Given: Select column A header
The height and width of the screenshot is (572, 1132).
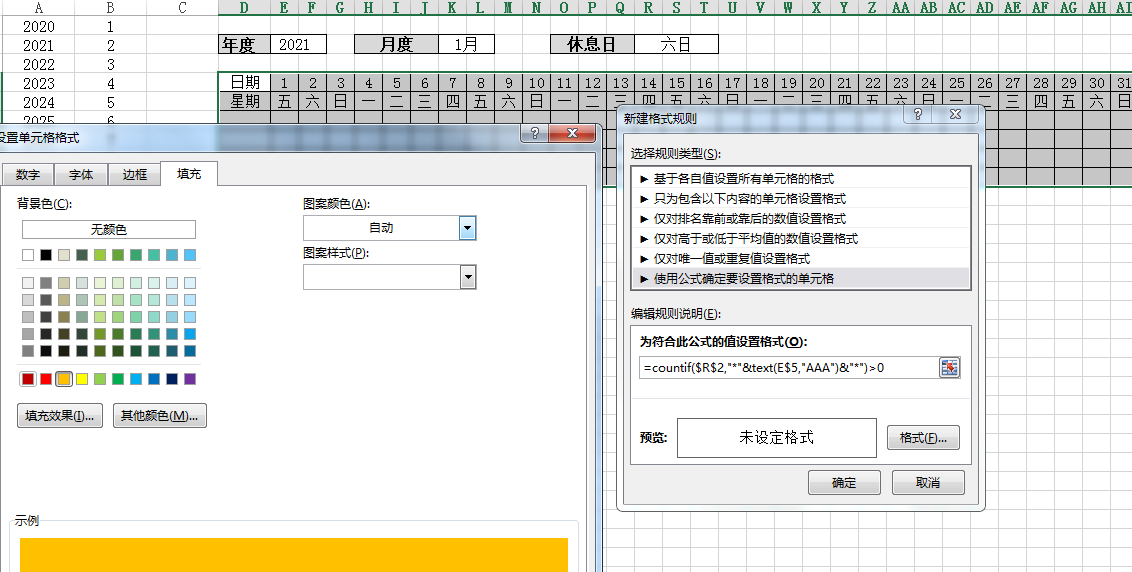Looking at the screenshot, I should coord(38,8).
